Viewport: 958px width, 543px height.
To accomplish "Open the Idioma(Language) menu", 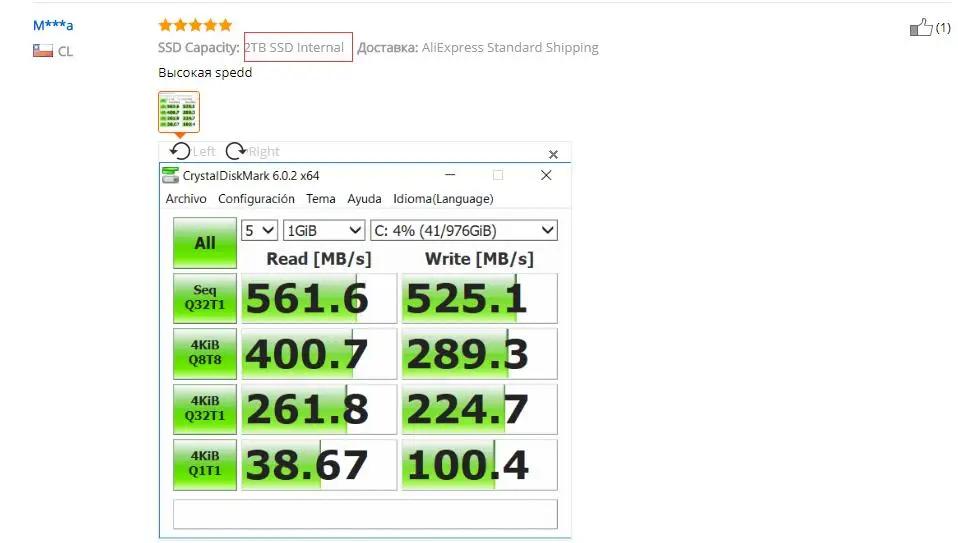I will (x=443, y=199).
